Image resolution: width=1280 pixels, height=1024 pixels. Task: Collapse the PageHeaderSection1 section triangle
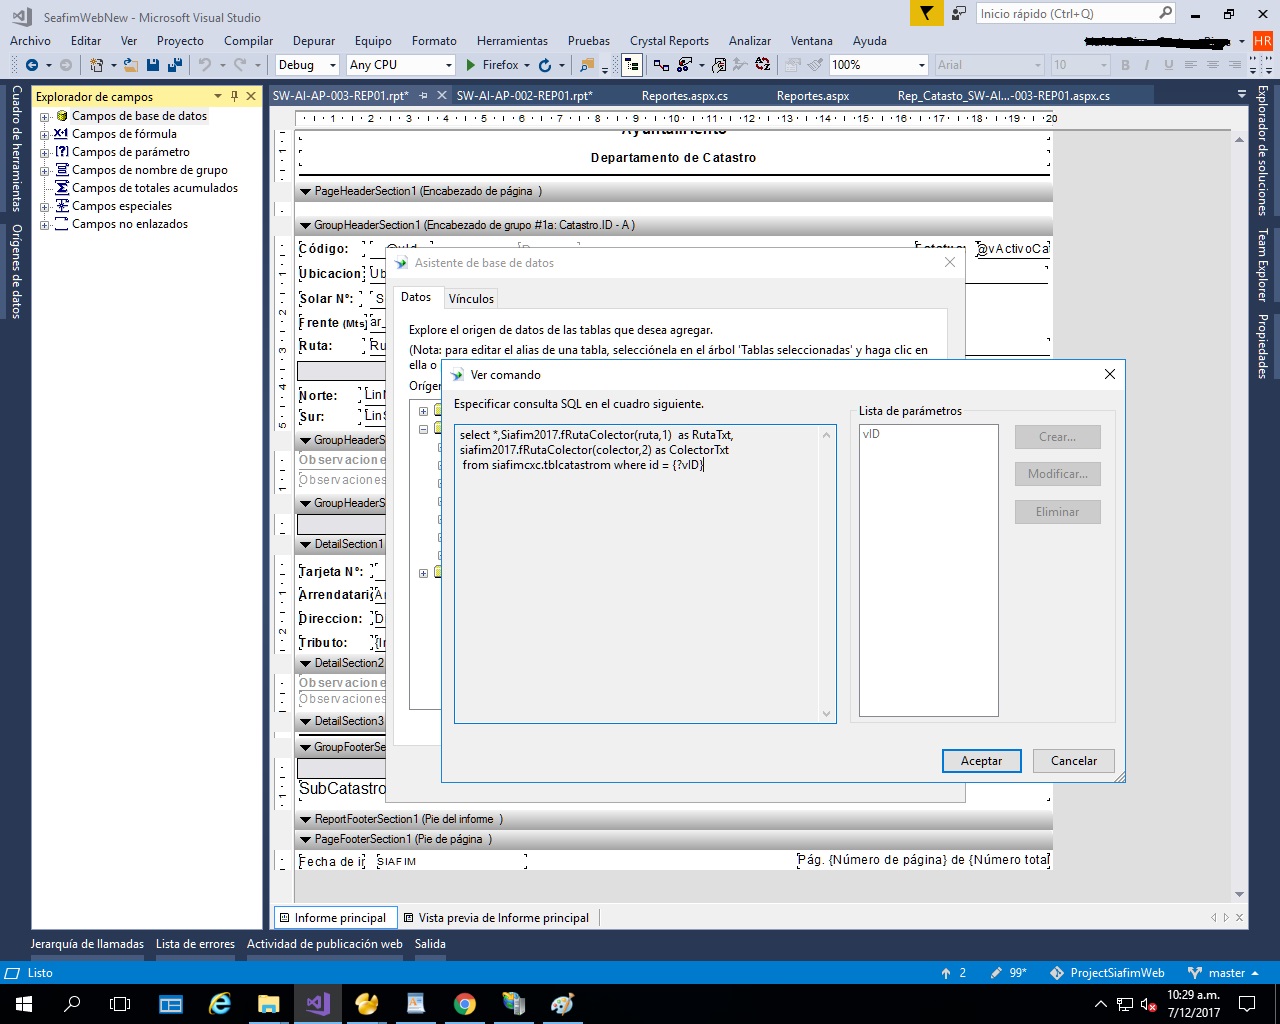coord(306,191)
